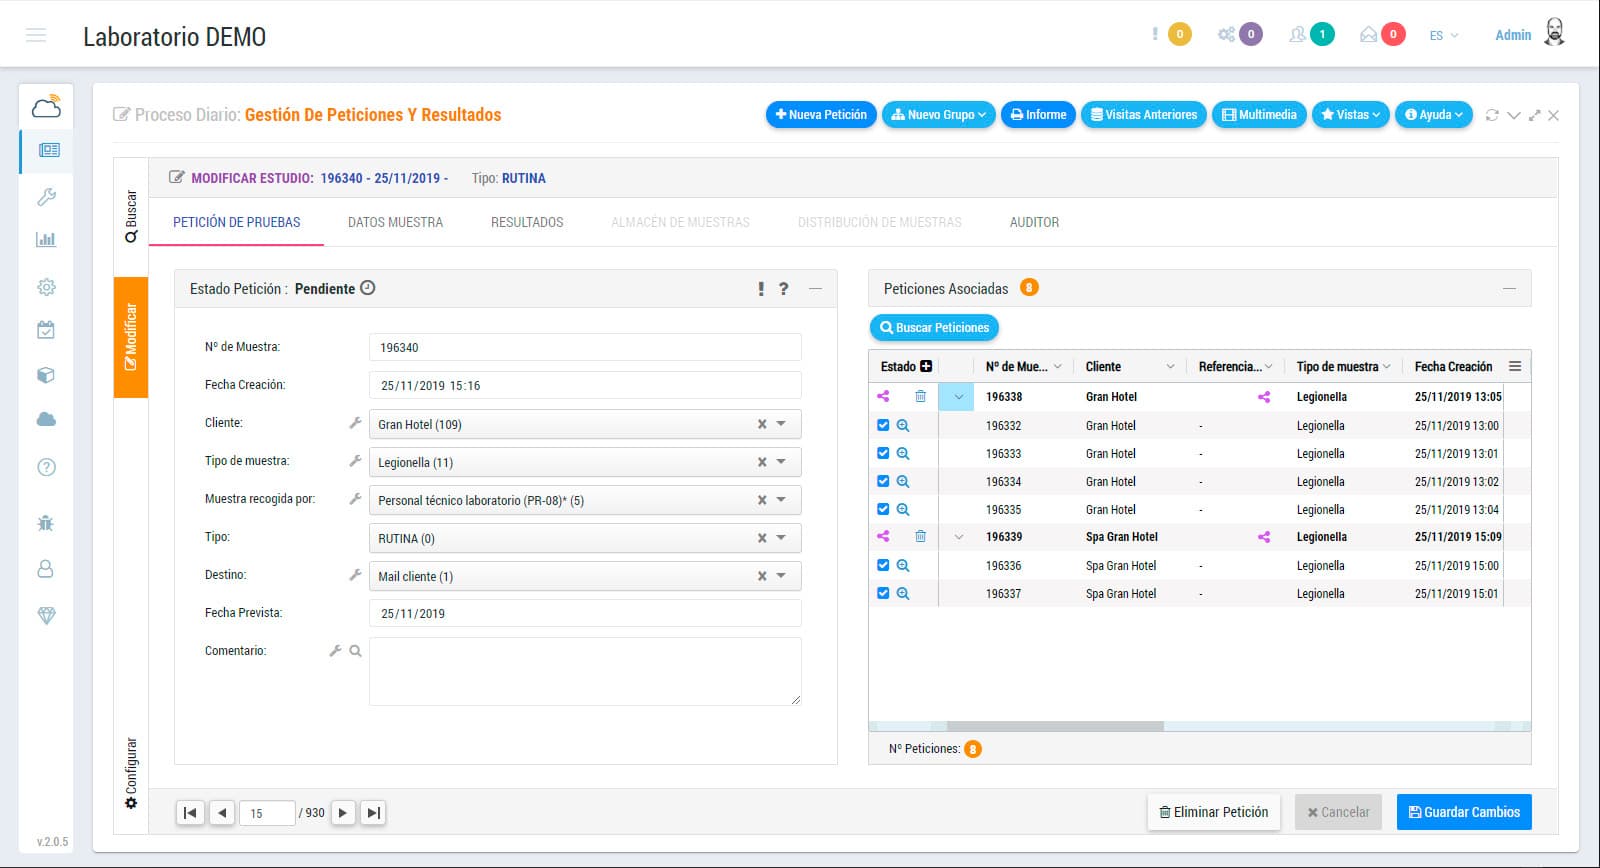
Task: Collapse the 196338 group row chevron
Action: [957, 397]
